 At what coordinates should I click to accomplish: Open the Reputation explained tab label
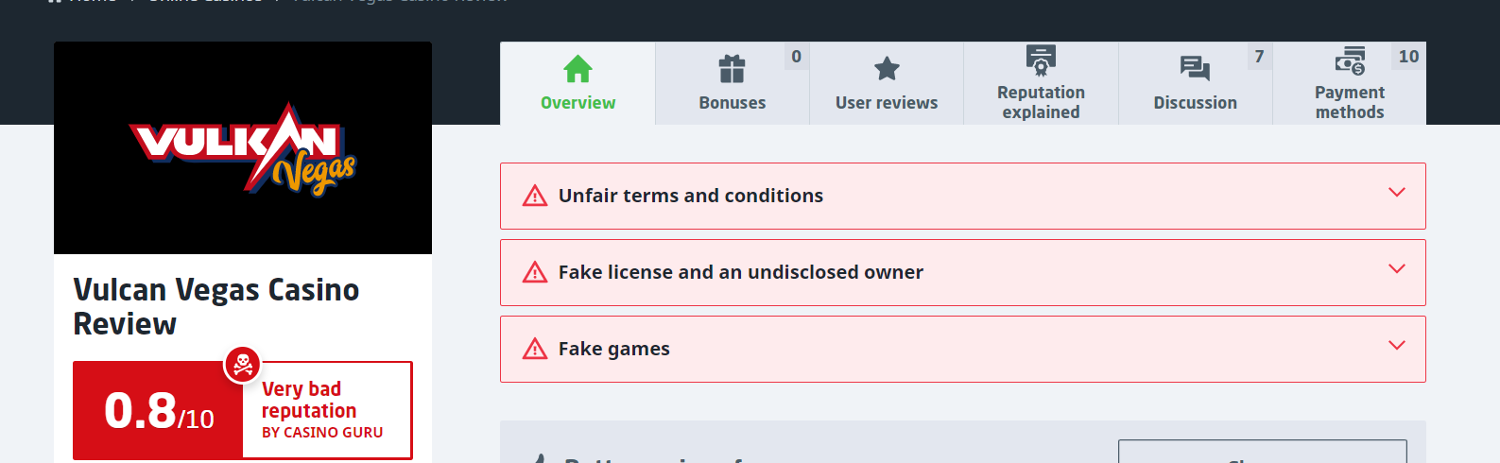(1041, 102)
